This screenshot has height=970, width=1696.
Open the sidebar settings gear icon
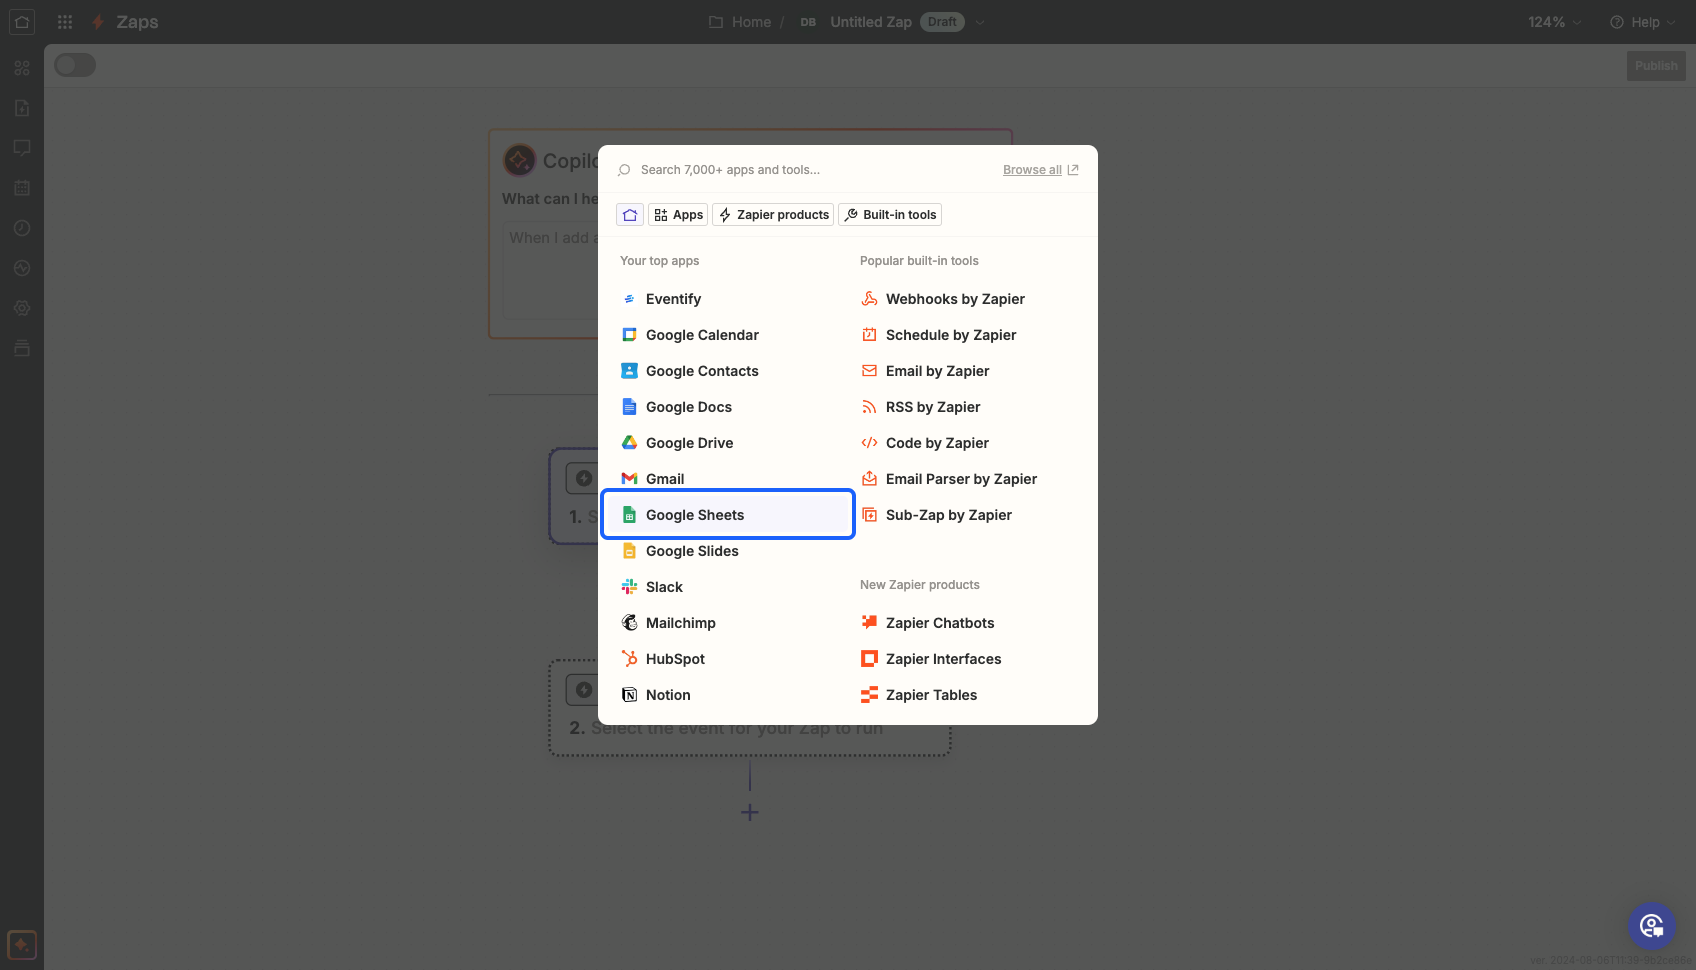pyautogui.click(x=22, y=308)
